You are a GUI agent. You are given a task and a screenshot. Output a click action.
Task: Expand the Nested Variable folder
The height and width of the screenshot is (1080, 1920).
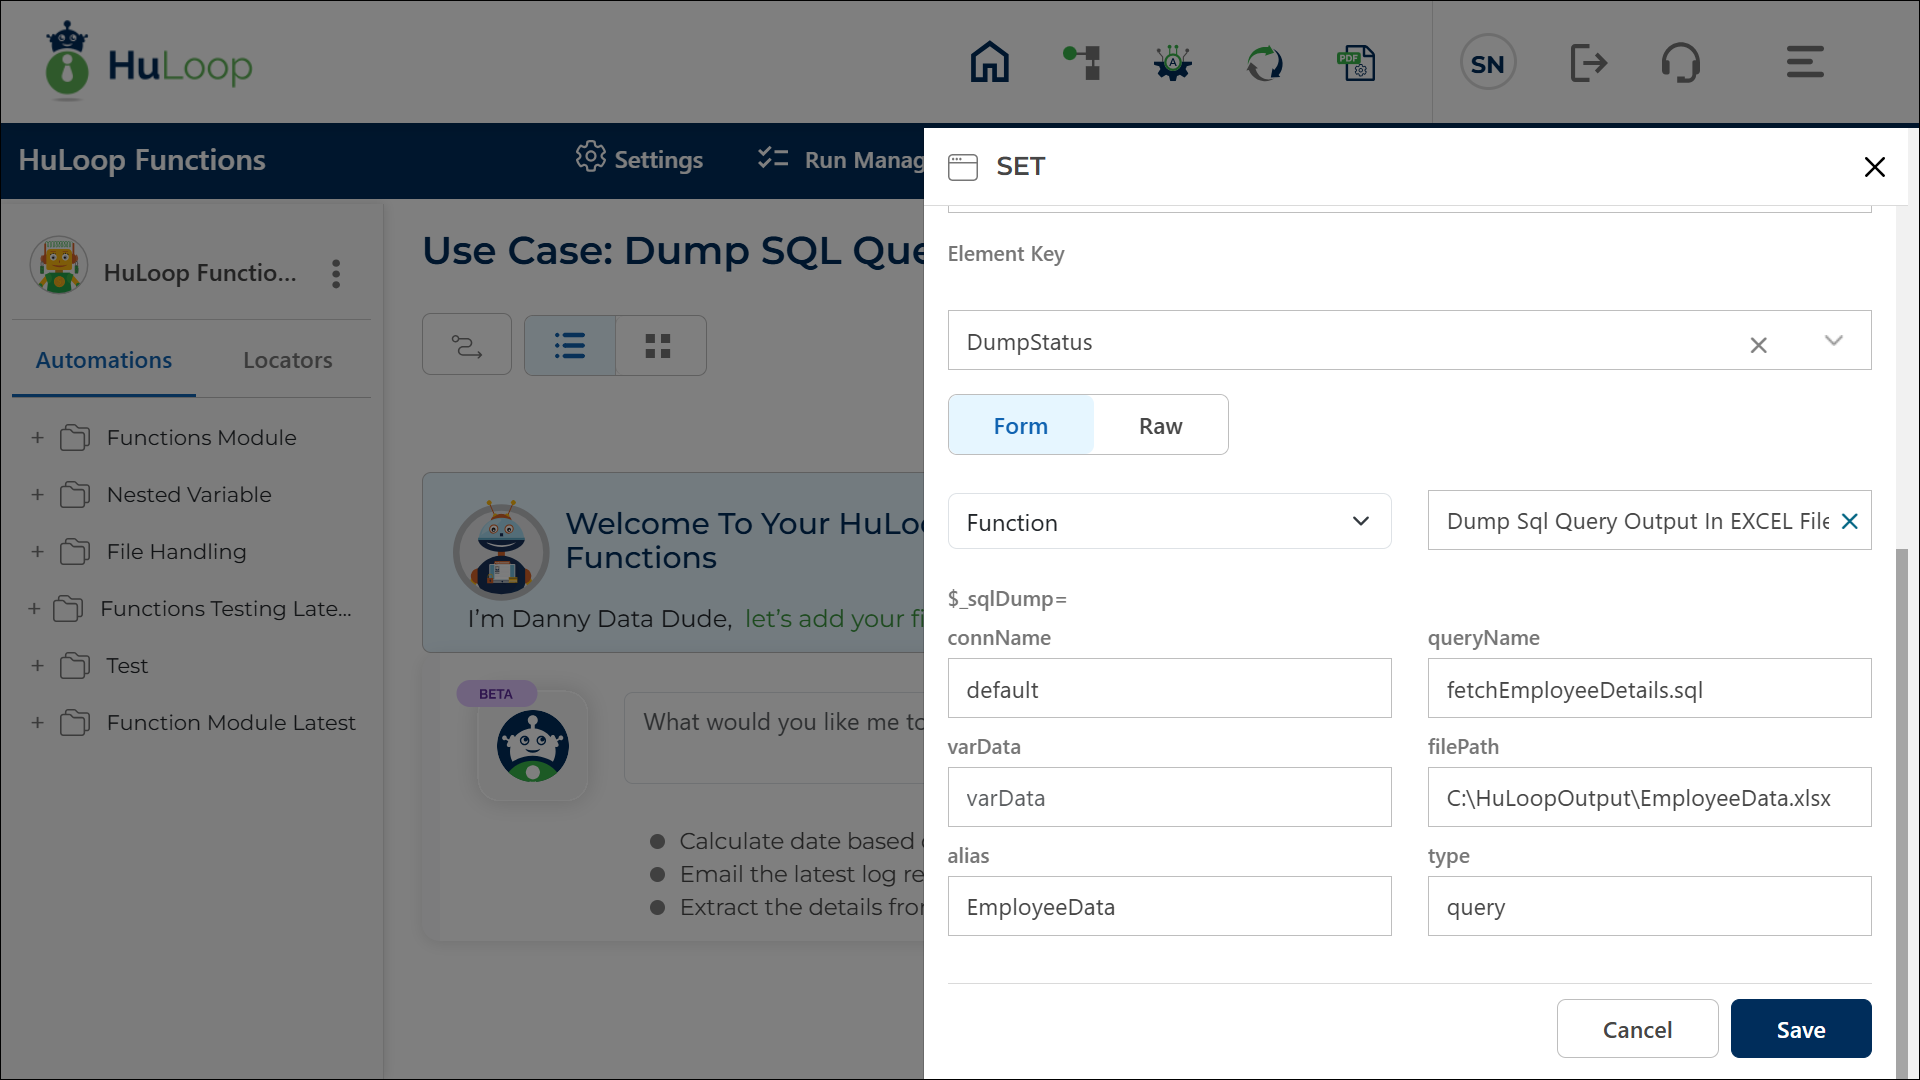(37, 495)
